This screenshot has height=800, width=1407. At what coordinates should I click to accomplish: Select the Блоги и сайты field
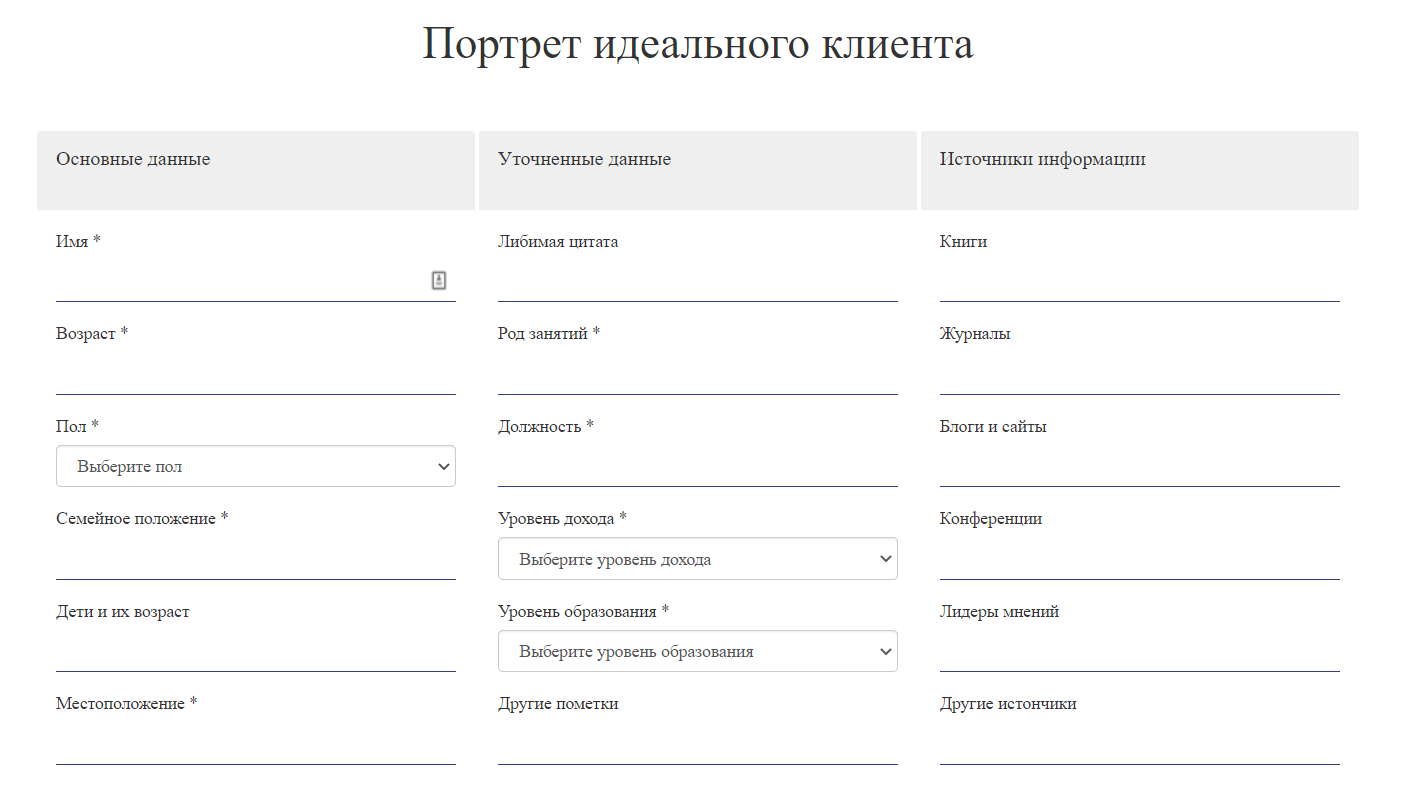tap(1139, 467)
